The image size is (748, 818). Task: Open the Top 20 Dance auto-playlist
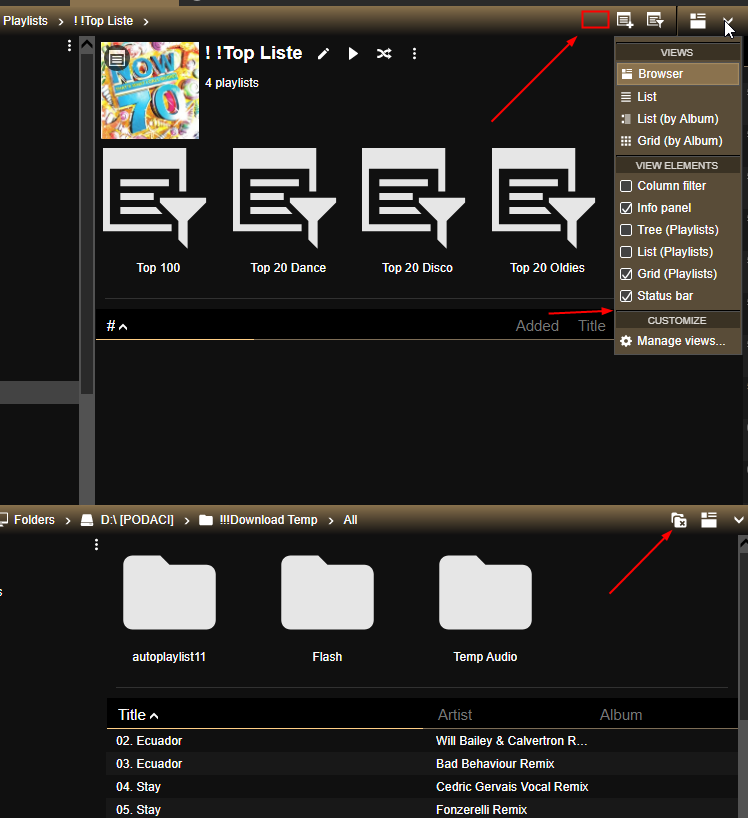[288, 210]
